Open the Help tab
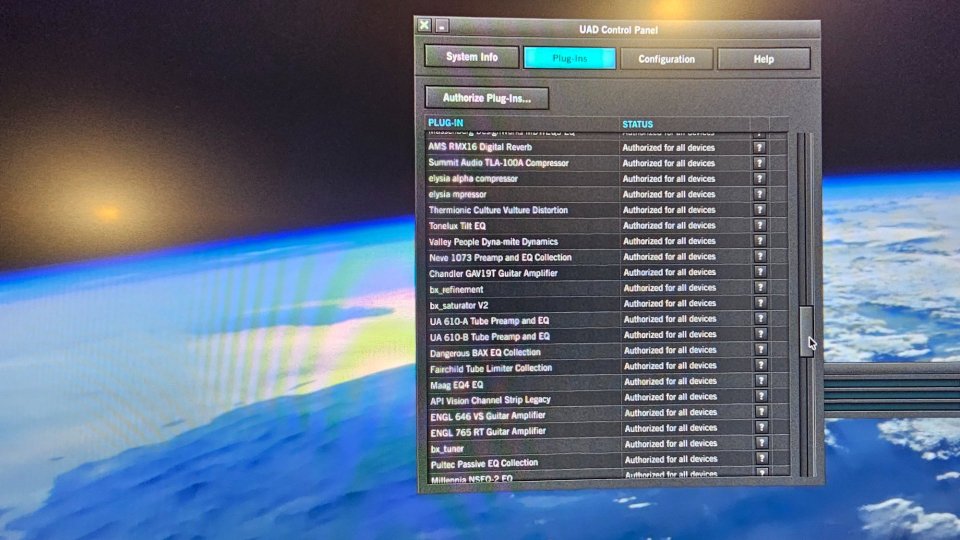 763,59
